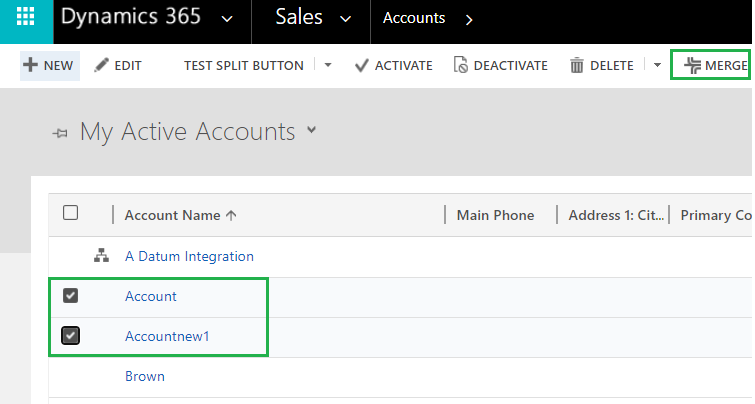This screenshot has height=404, width=755.
Task: Expand the Accounts breadcrumb chevron
Action: 469,19
